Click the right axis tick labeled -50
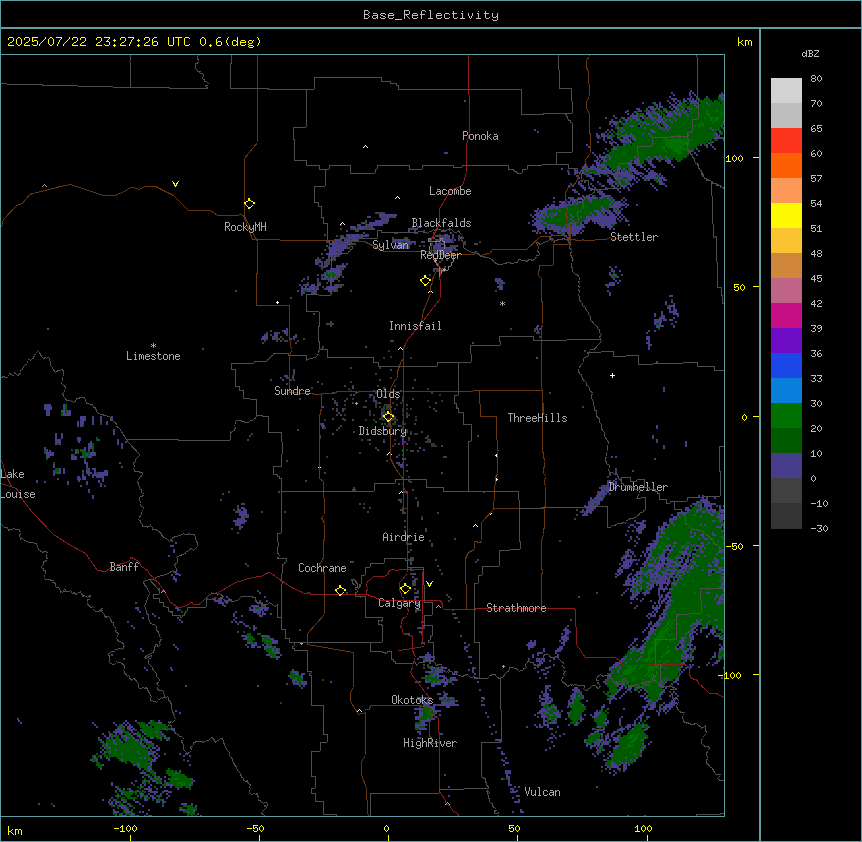This screenshot has width=862, height=842. pos(734,546)
